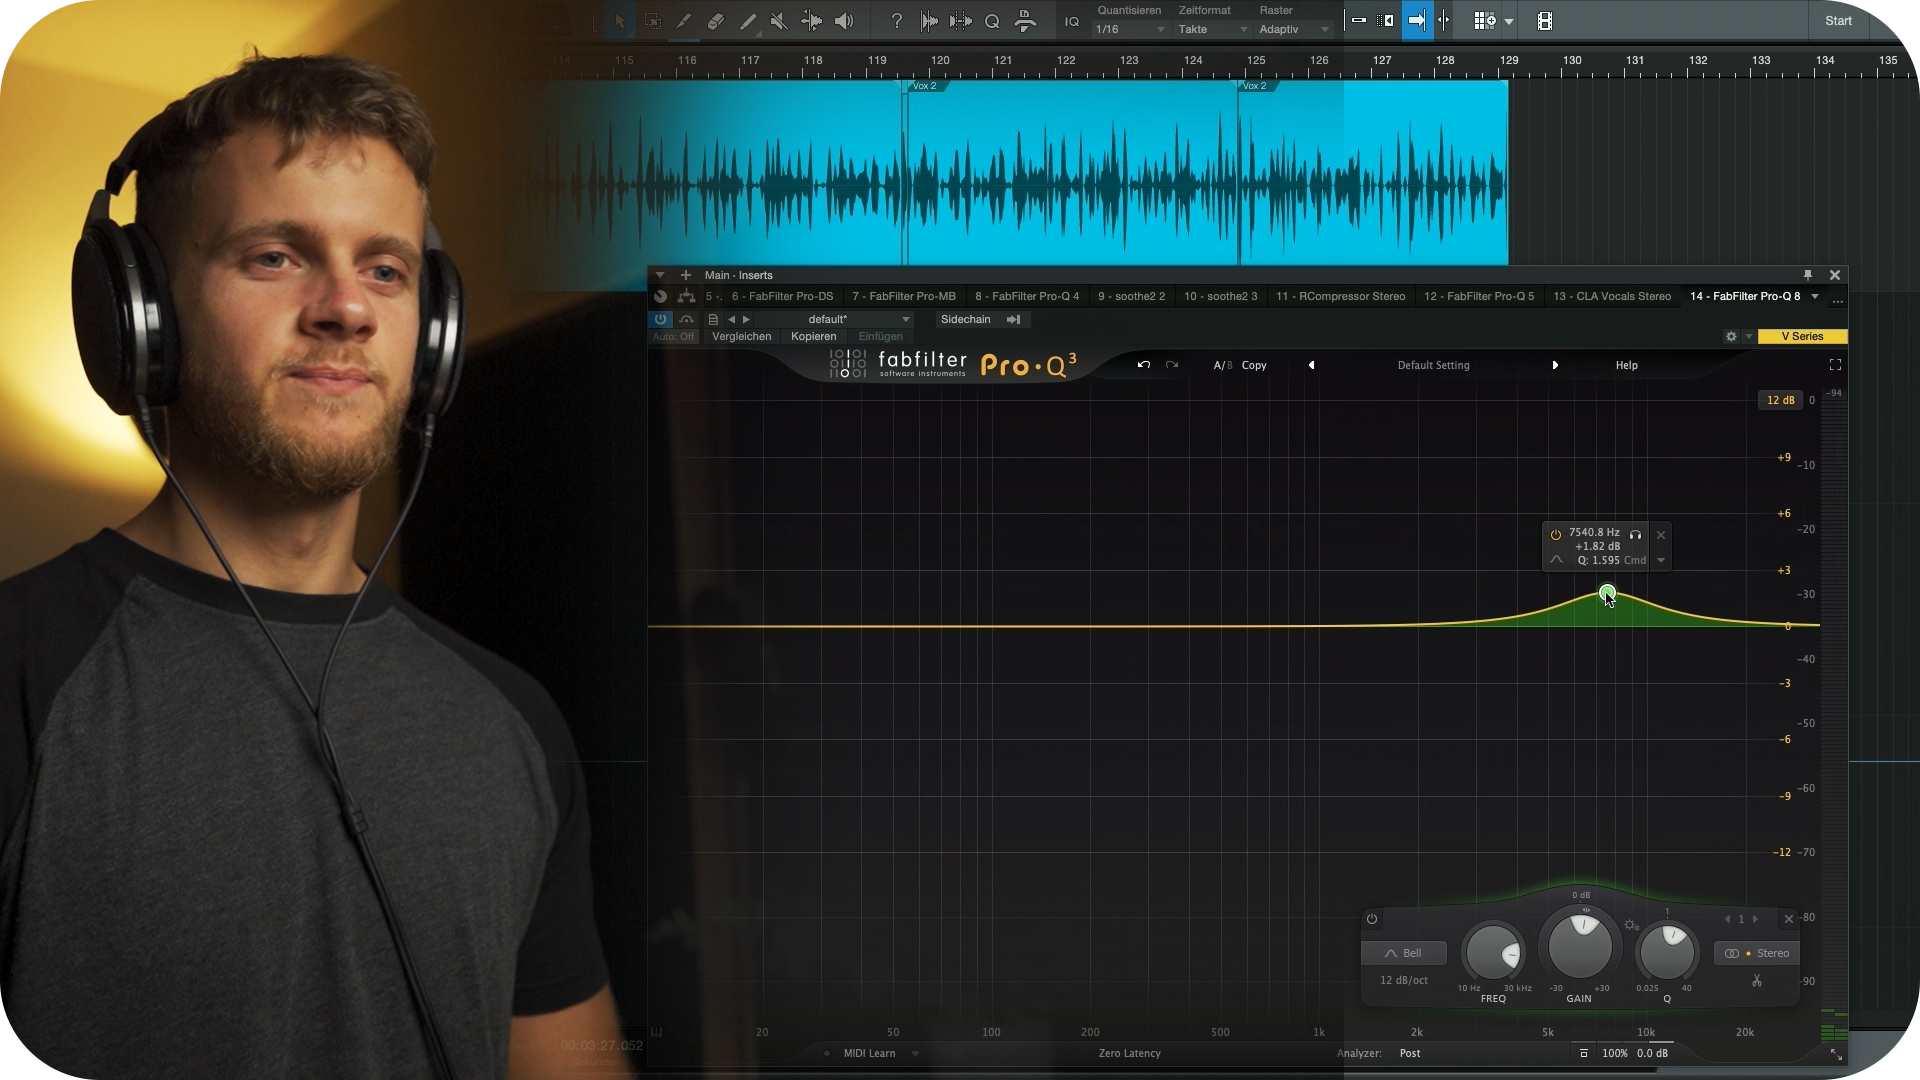Click the Copy A to B button
This screenshot has height=1080, width=1920.
pos(1254,366)
